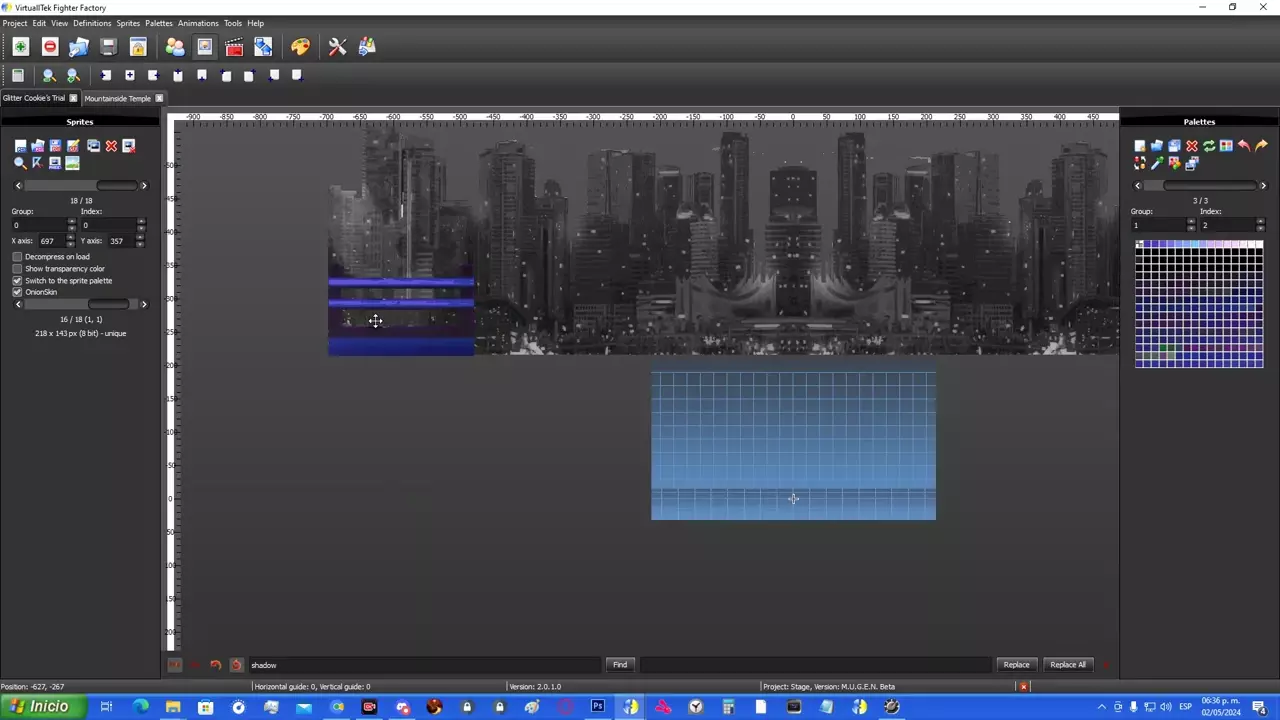Enable the Decompress on load checkbox
1280x720 pixels.
[x=17, y=257]
